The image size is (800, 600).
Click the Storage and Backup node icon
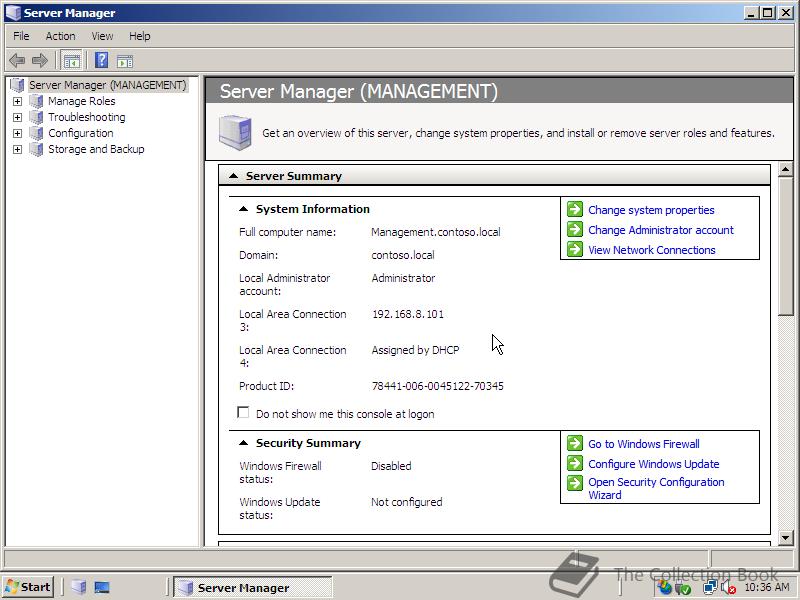click(36, 149)
